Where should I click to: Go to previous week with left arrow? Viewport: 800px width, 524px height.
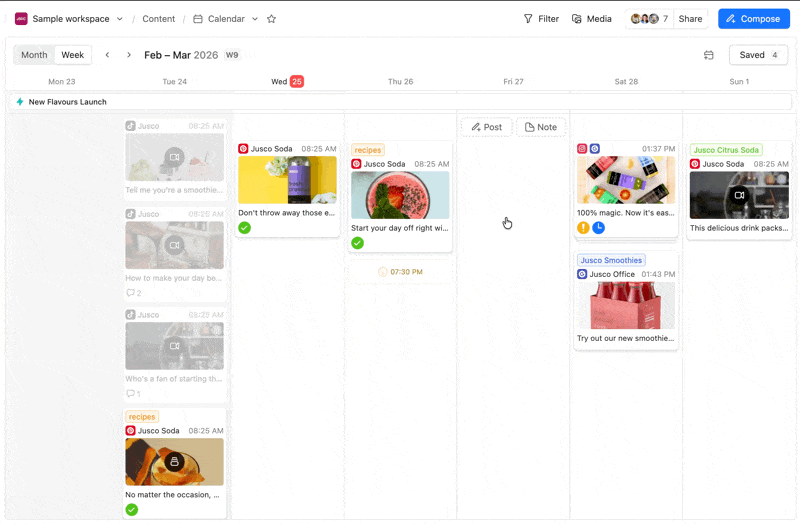[x=108, y=55]
